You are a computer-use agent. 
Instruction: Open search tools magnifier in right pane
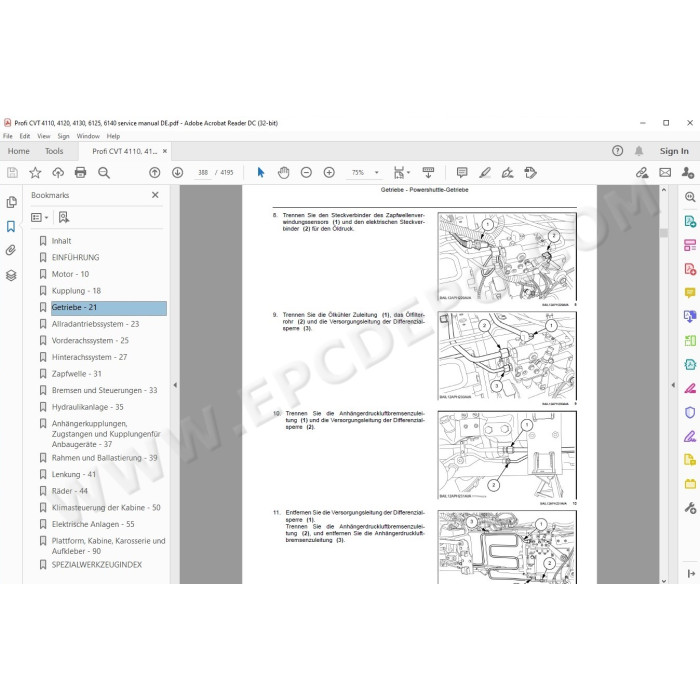(x=690, y=197)
